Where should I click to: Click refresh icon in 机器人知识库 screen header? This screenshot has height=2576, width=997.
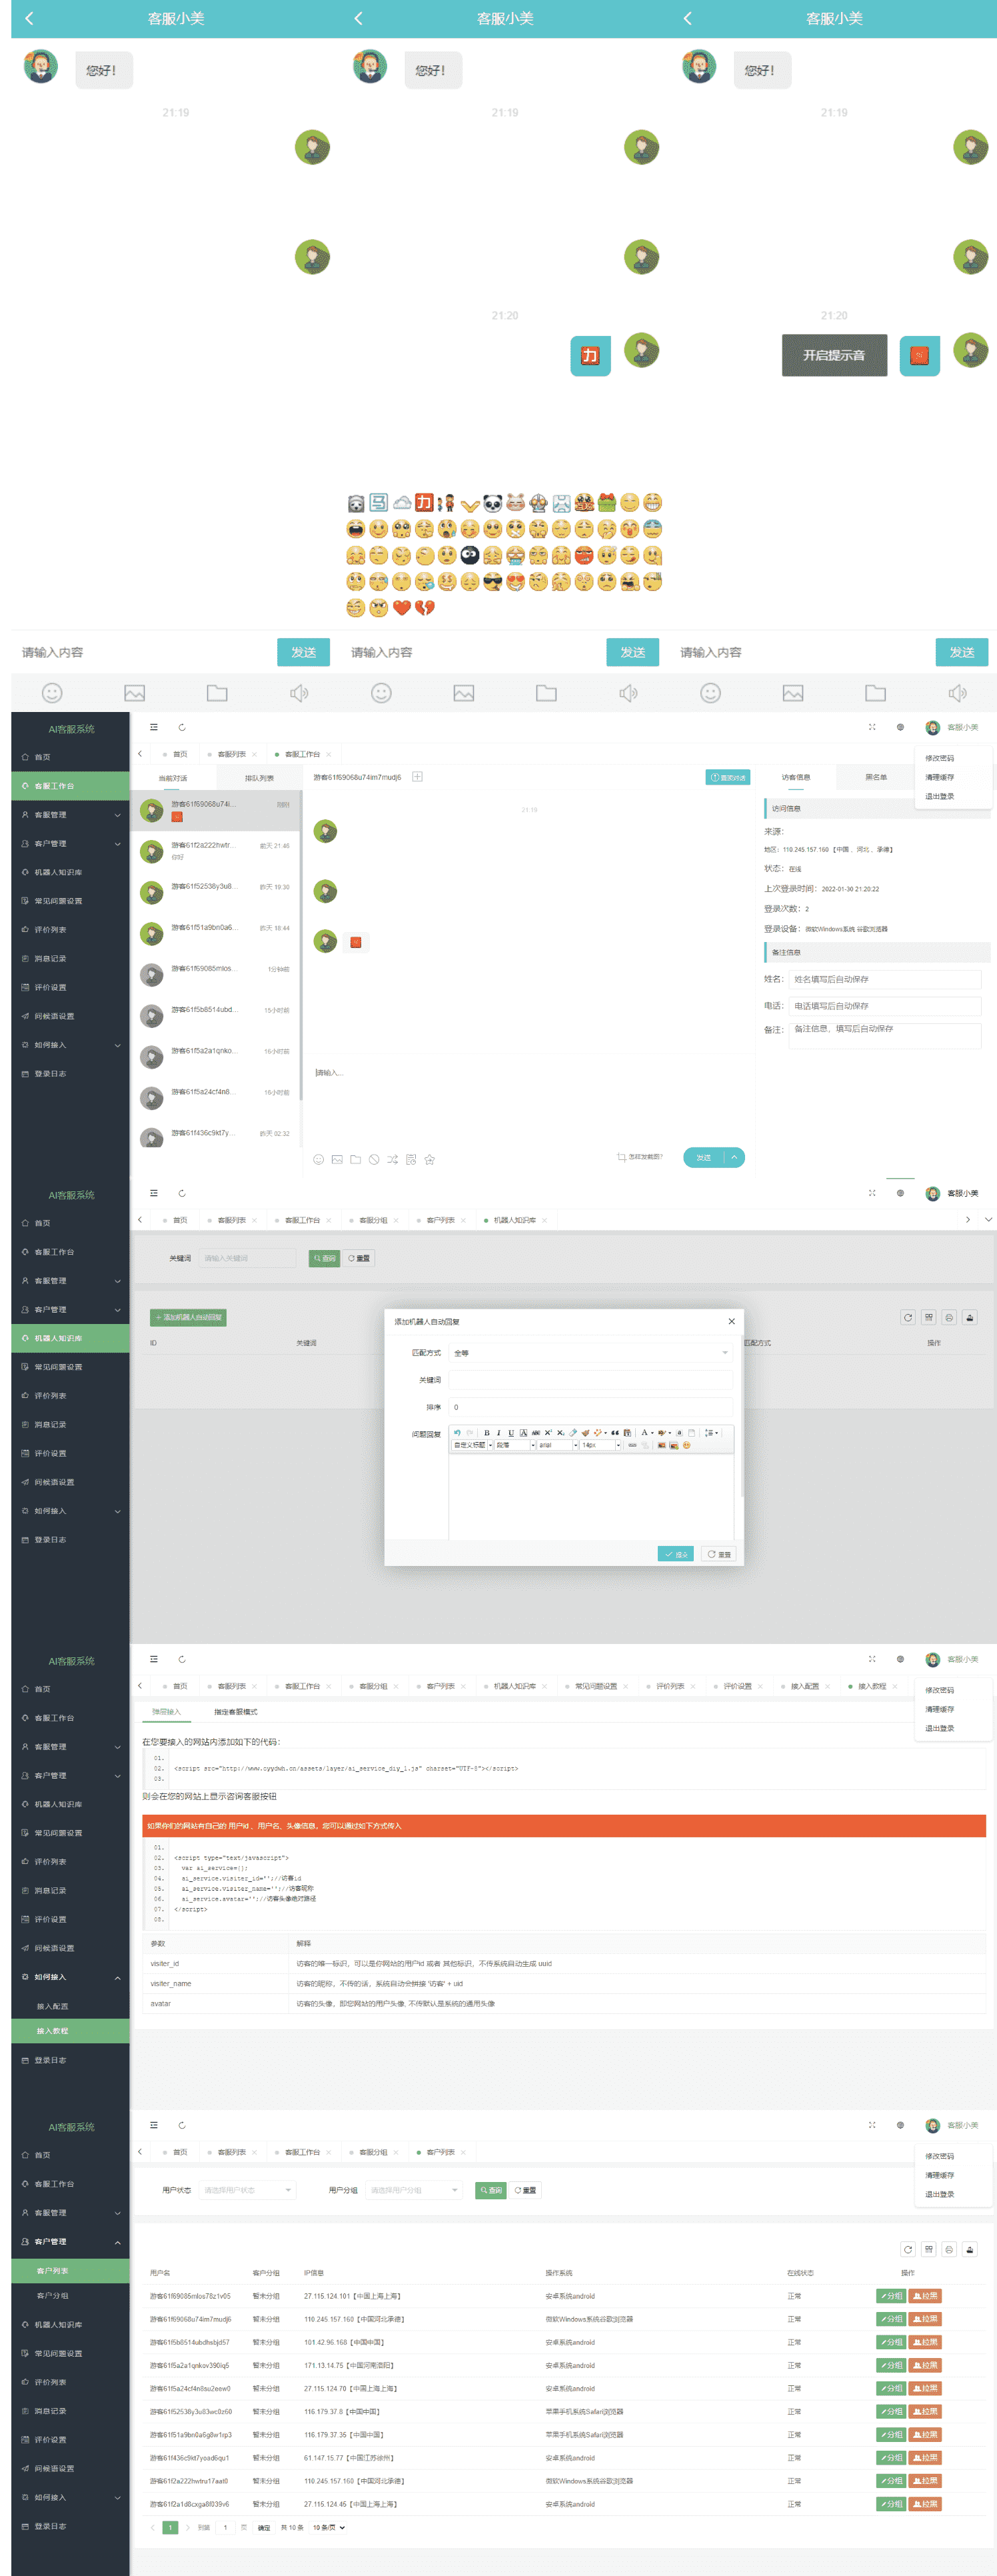tap(181, 1193)
